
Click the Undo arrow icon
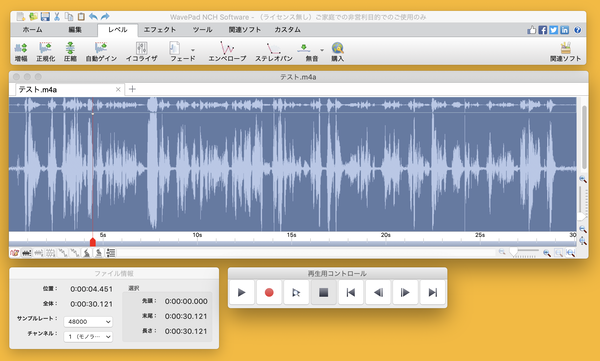93,16
